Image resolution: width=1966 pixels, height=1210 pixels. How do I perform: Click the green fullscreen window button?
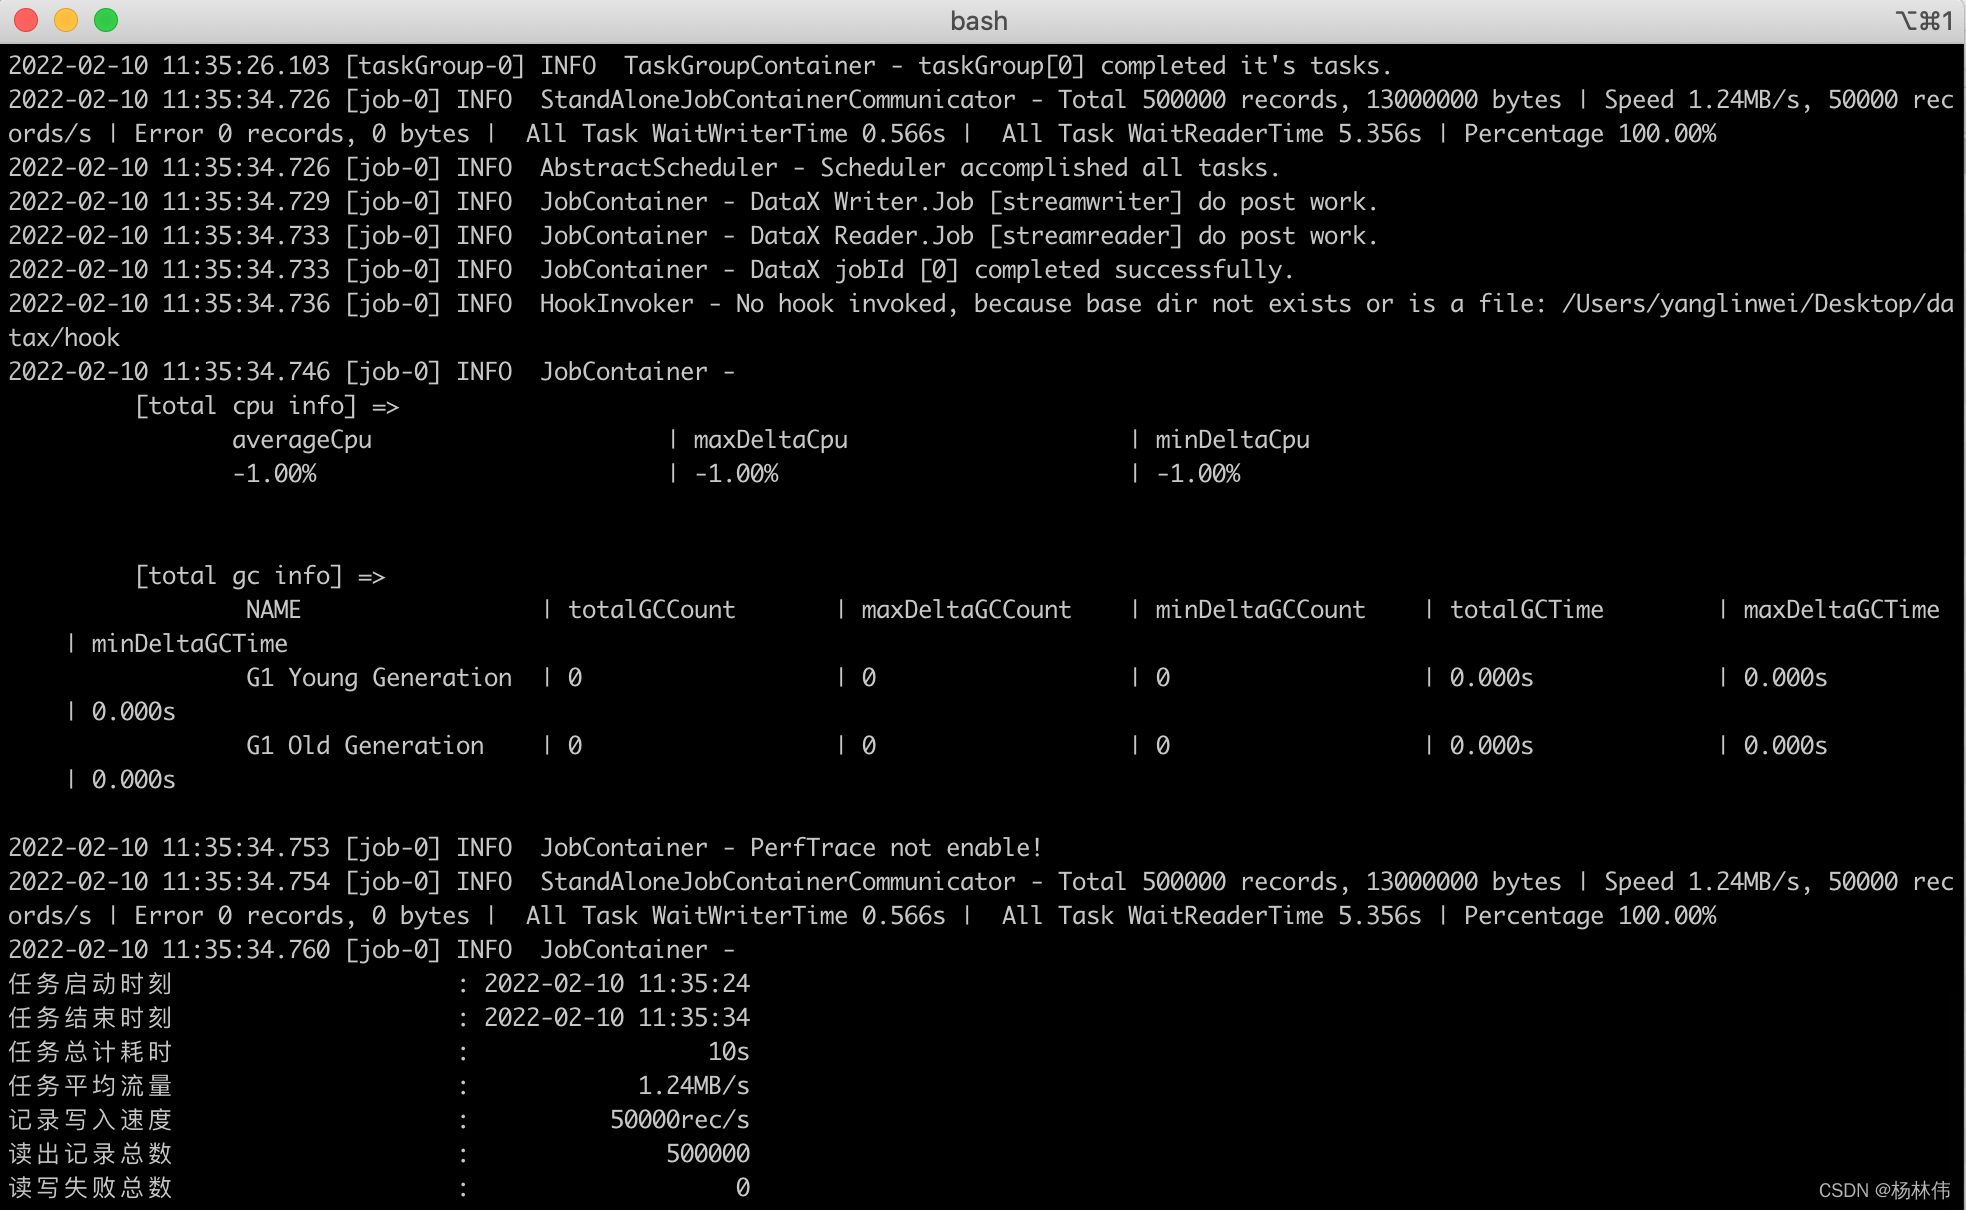click(x=106, y=20)
